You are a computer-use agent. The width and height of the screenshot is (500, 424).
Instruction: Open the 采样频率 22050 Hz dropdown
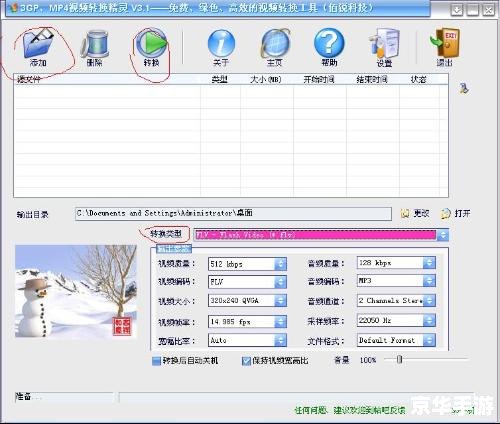click(x=429, y=320)
